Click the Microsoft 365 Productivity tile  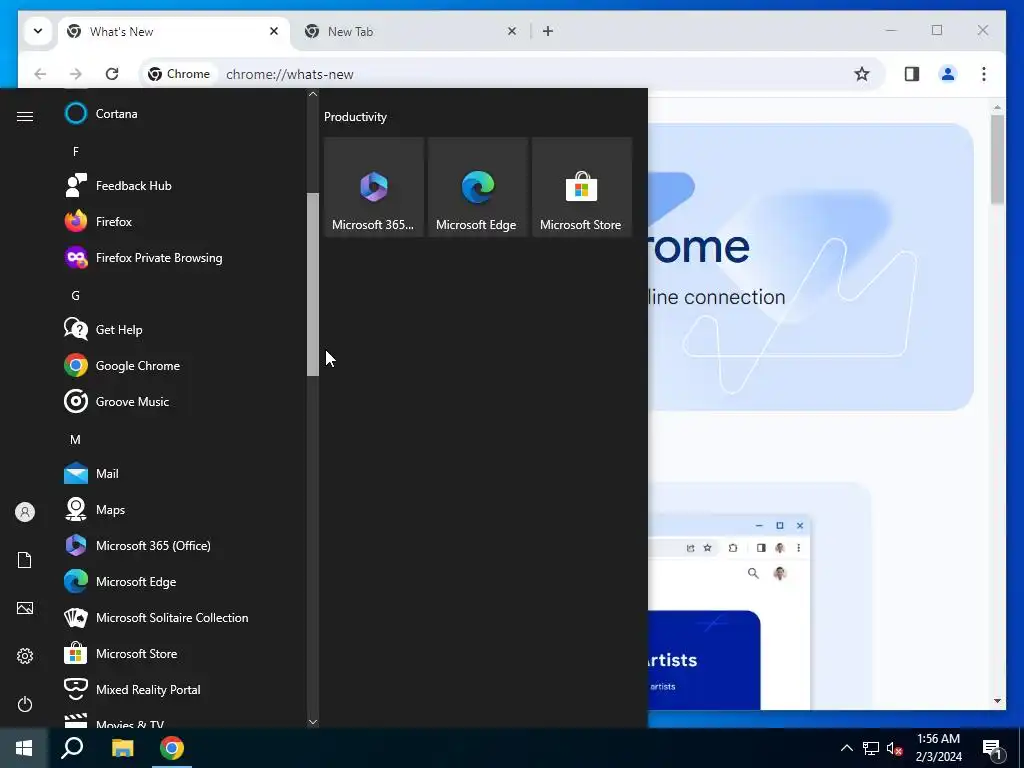374,187
